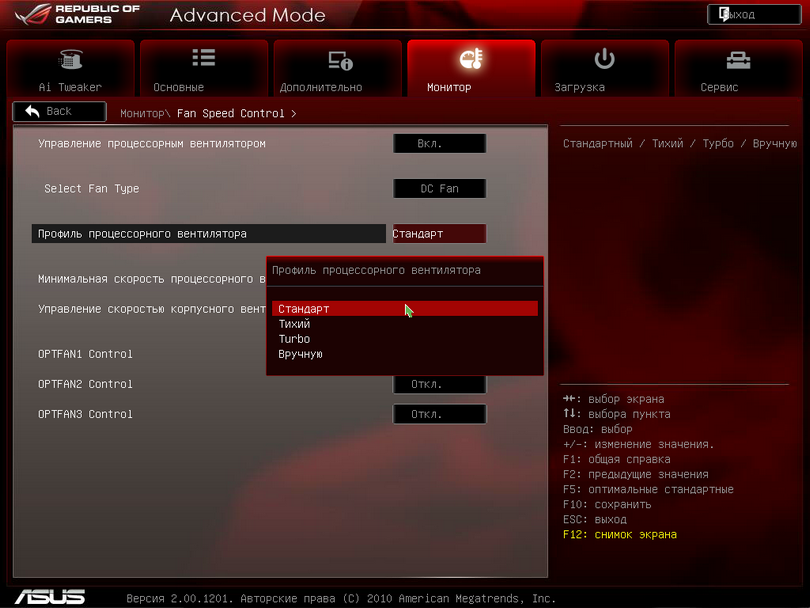Select the highlighted Стандарт option in popup
The height and width of the screenshot is (608, 810).
[304, 309]
